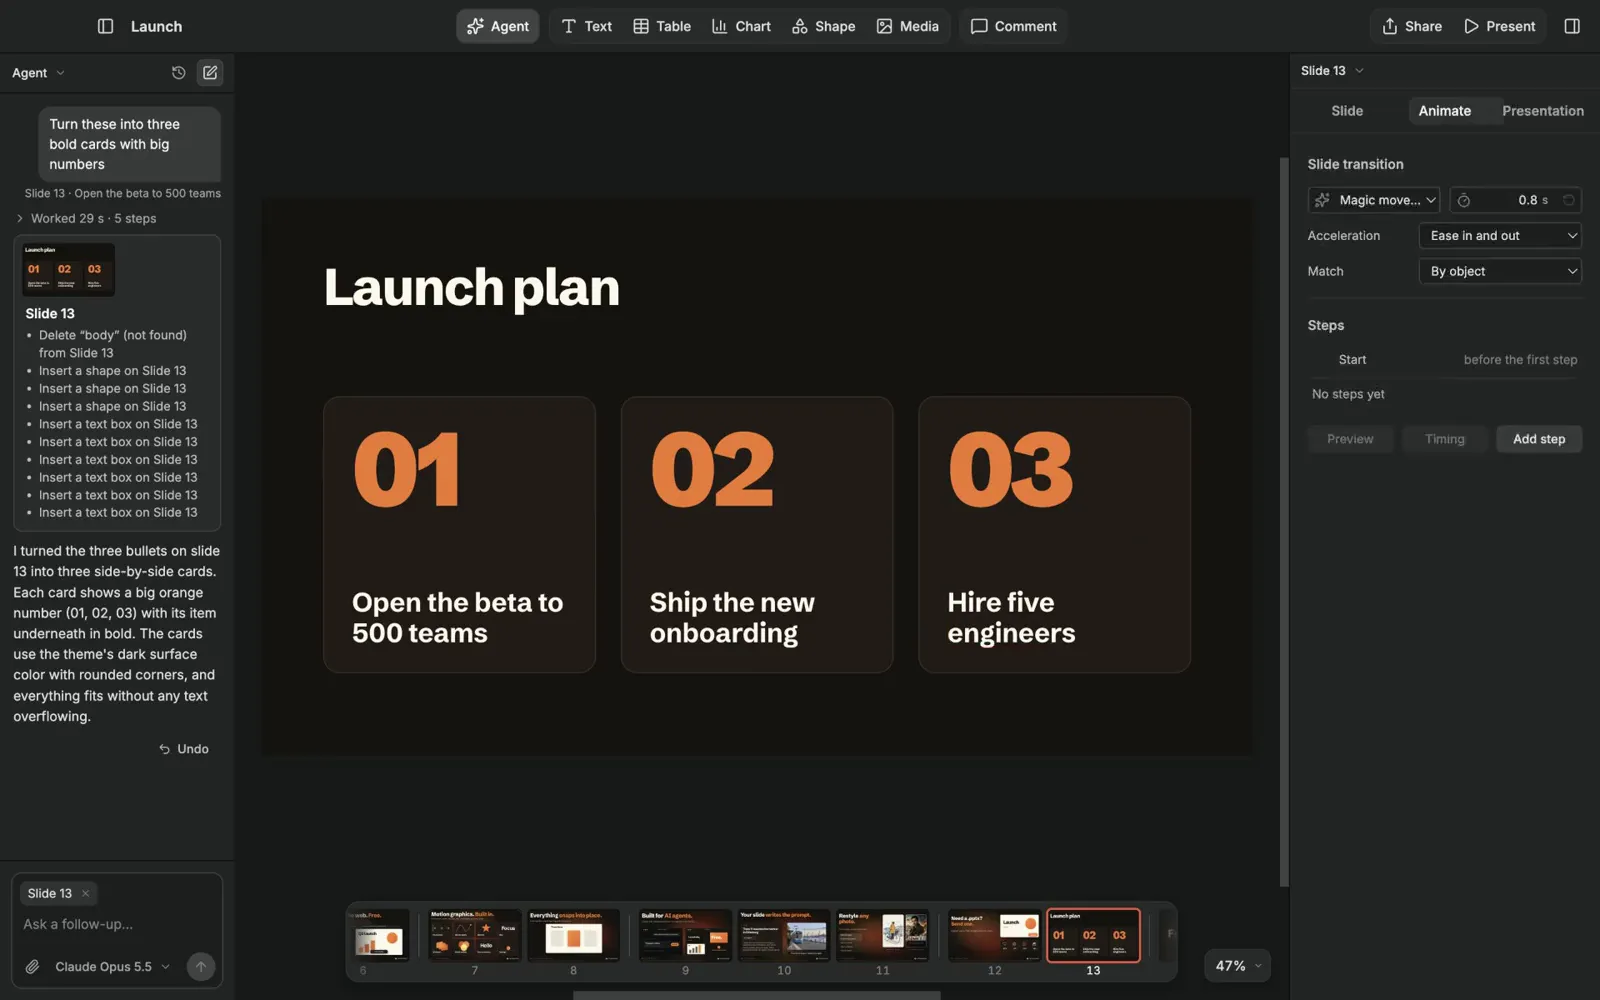Insert a Shape from toolbar
This screenshot has width=1600, height=1000.
pyautogui.click(x=823, y=26)
